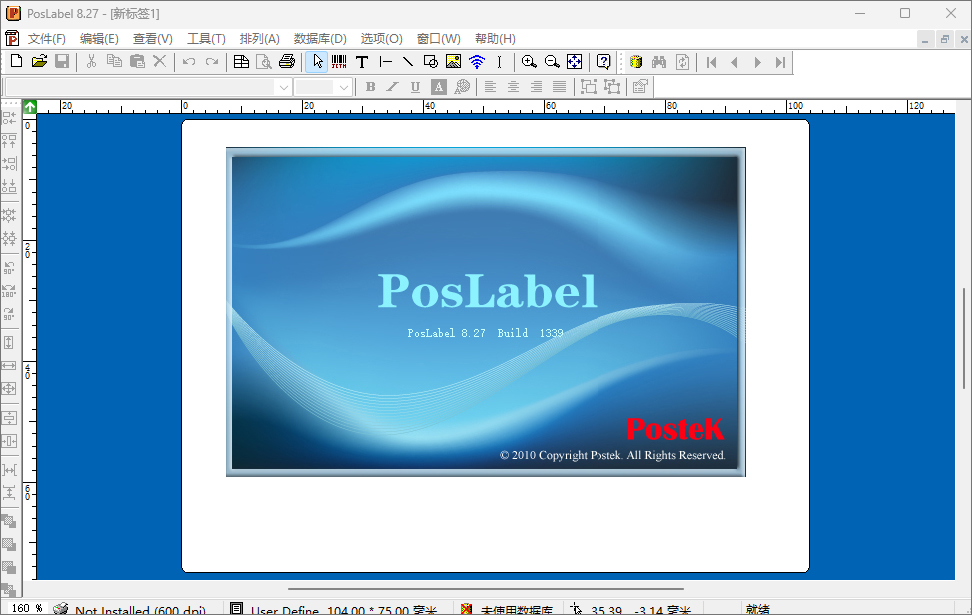Click the PosLabel splash image on label
This screenshot has height=615, width=972.
(x=486, y=312)
